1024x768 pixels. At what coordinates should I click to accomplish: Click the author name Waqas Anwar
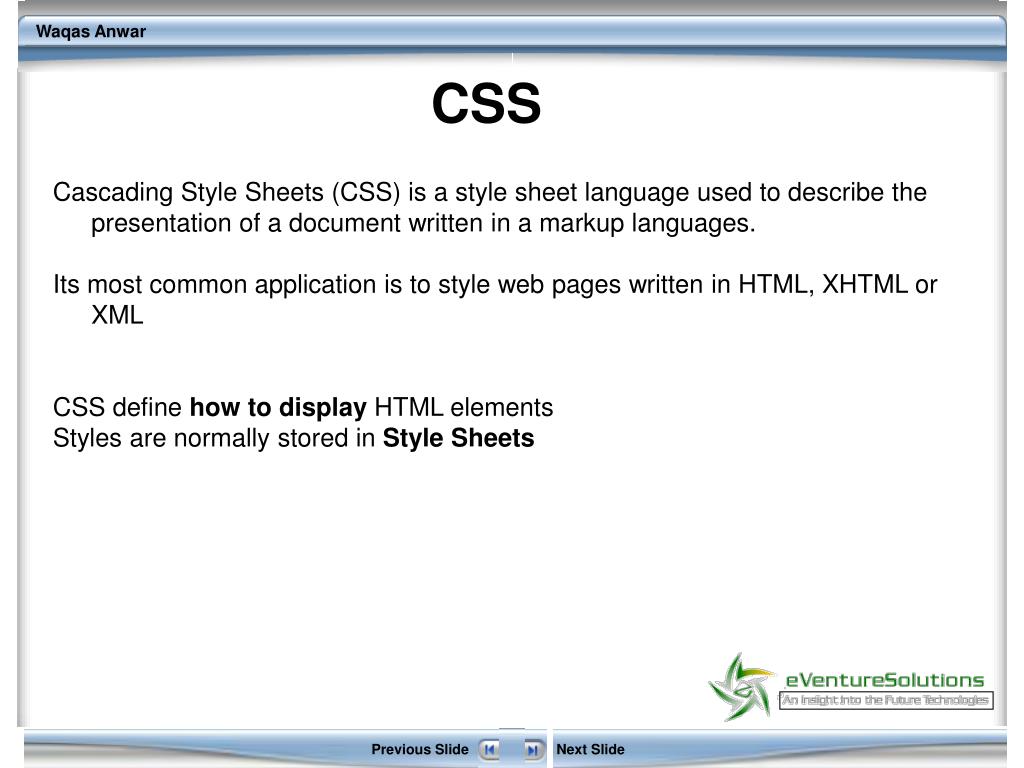click(91, 31)
